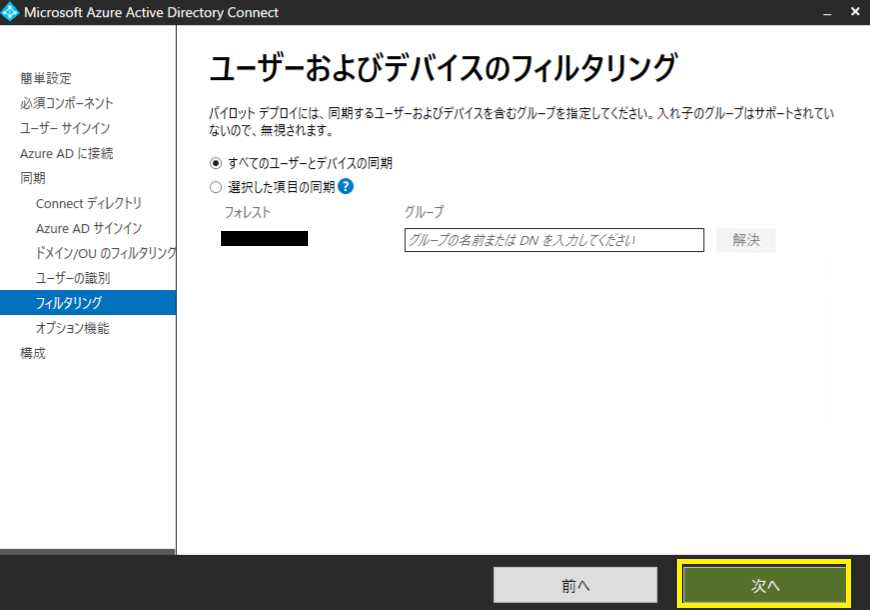Image resolution: width=870 pixels, height=610 pixels.
Task: Open ユーザー サインイン step in sidebar
Action: click(65, 128)
